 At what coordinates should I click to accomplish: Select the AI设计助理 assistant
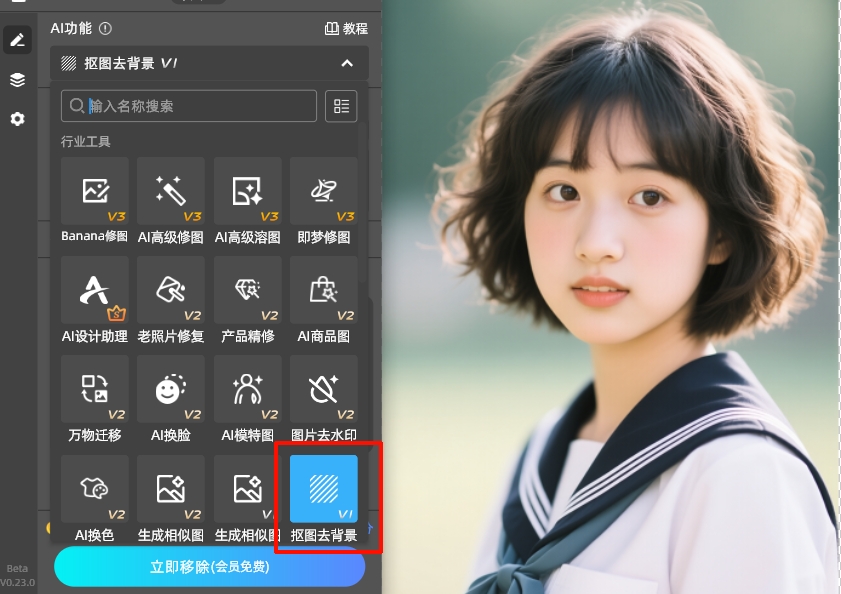tap(94, 290)
